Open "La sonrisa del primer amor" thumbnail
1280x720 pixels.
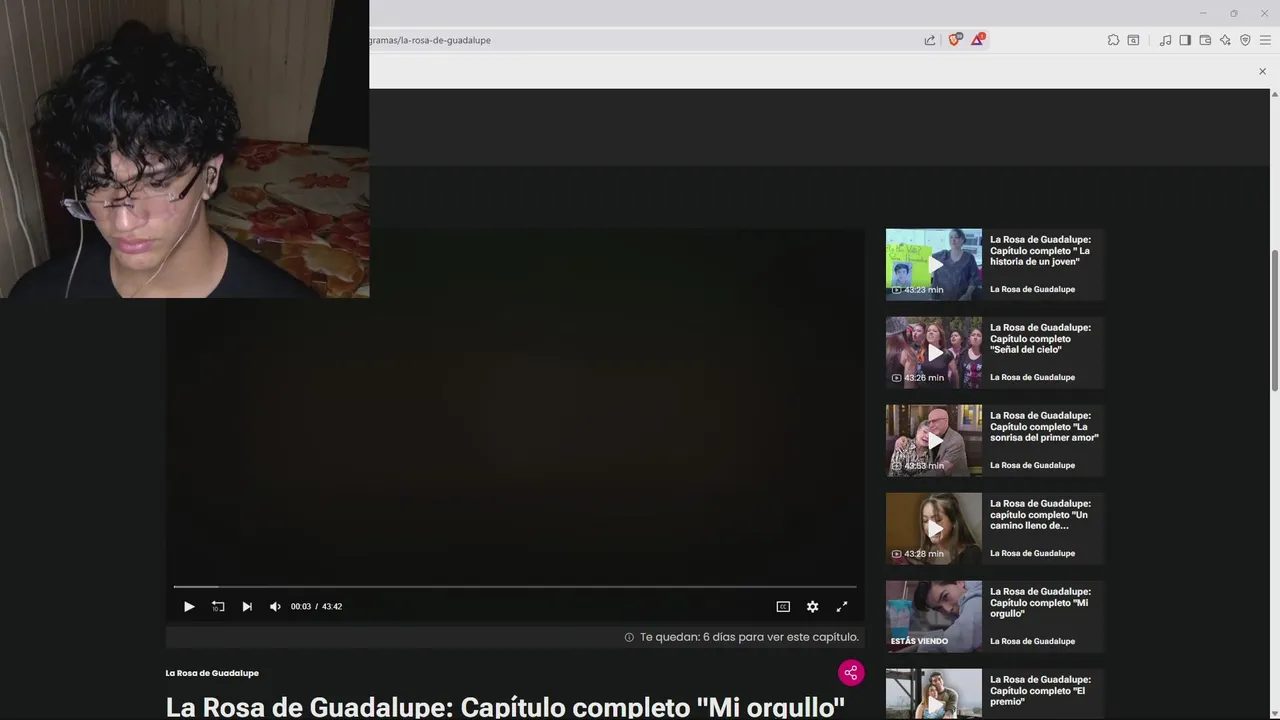point(934,440)
